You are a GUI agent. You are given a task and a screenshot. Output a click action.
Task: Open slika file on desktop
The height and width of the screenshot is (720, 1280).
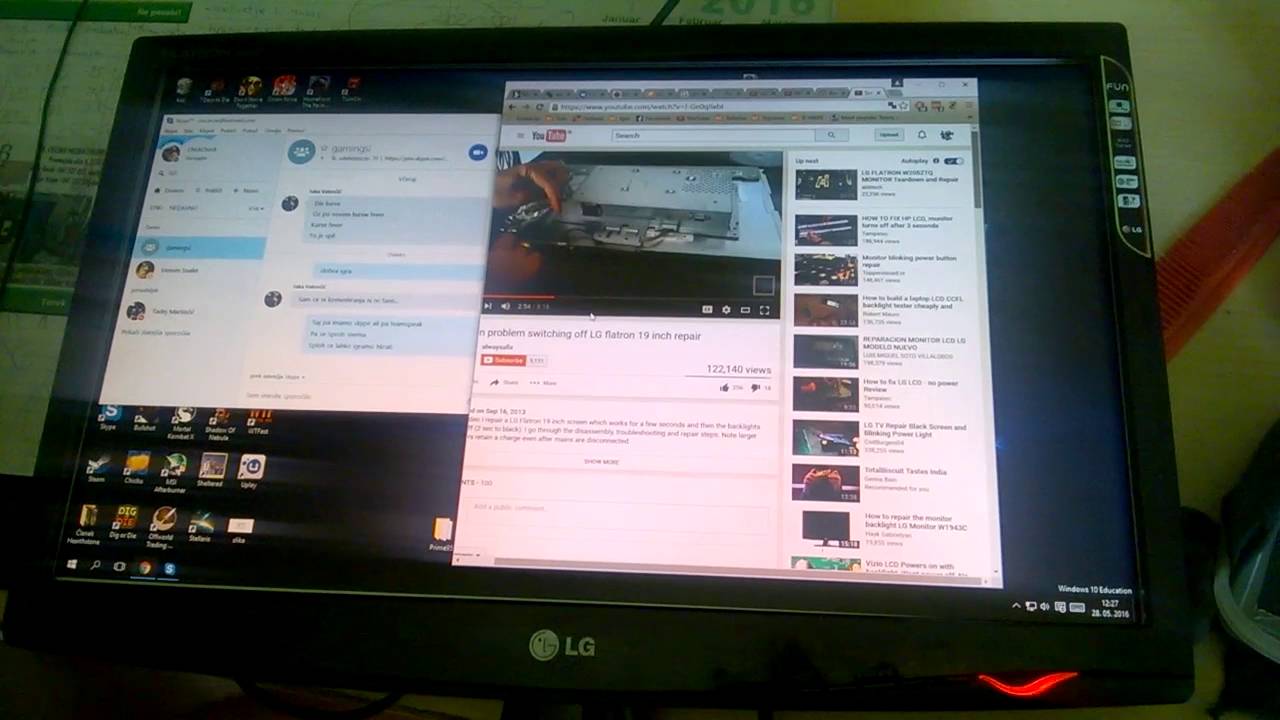(240, 527)
